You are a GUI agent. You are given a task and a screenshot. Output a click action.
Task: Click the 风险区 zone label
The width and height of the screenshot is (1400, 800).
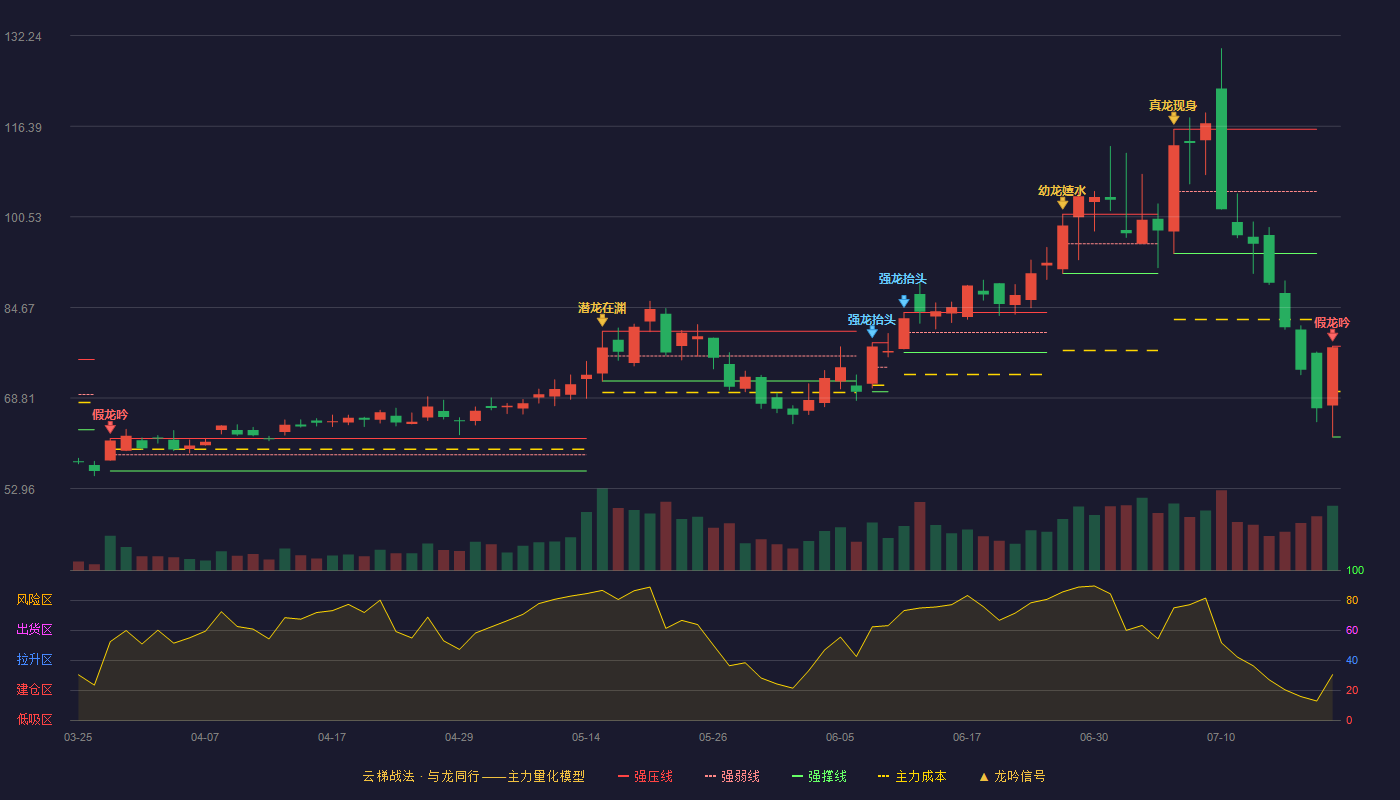pyautogui.click(x=34, y=600)
